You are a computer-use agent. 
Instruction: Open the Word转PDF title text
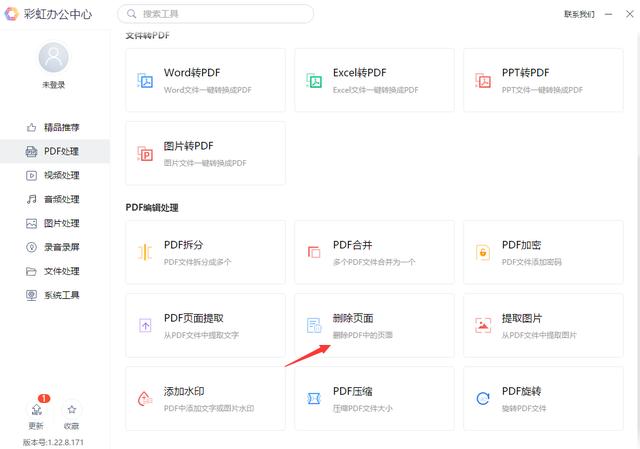click(192, 73)
